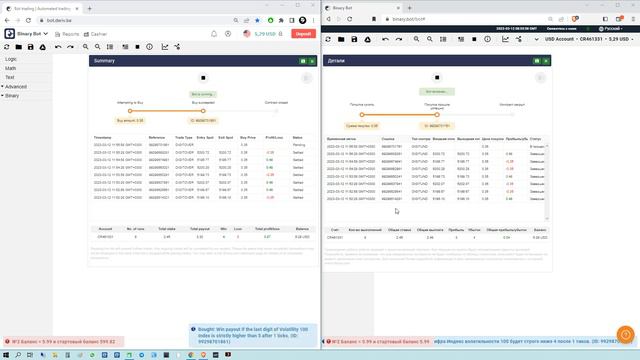Click the round grey clear button in the Summary panel
640x360 pixels.
(307, 78)
